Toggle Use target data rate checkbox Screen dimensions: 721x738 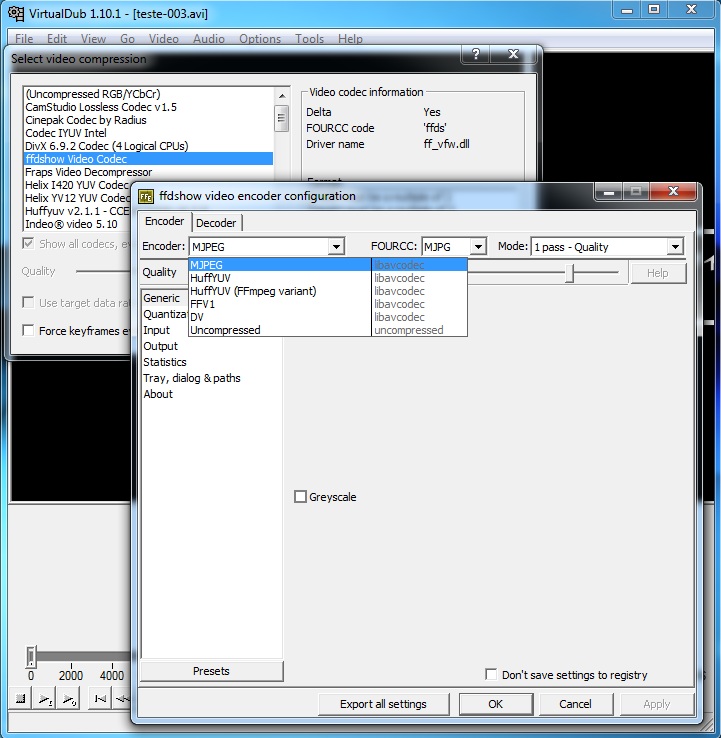pyautogui.click(x=28, y=302)
